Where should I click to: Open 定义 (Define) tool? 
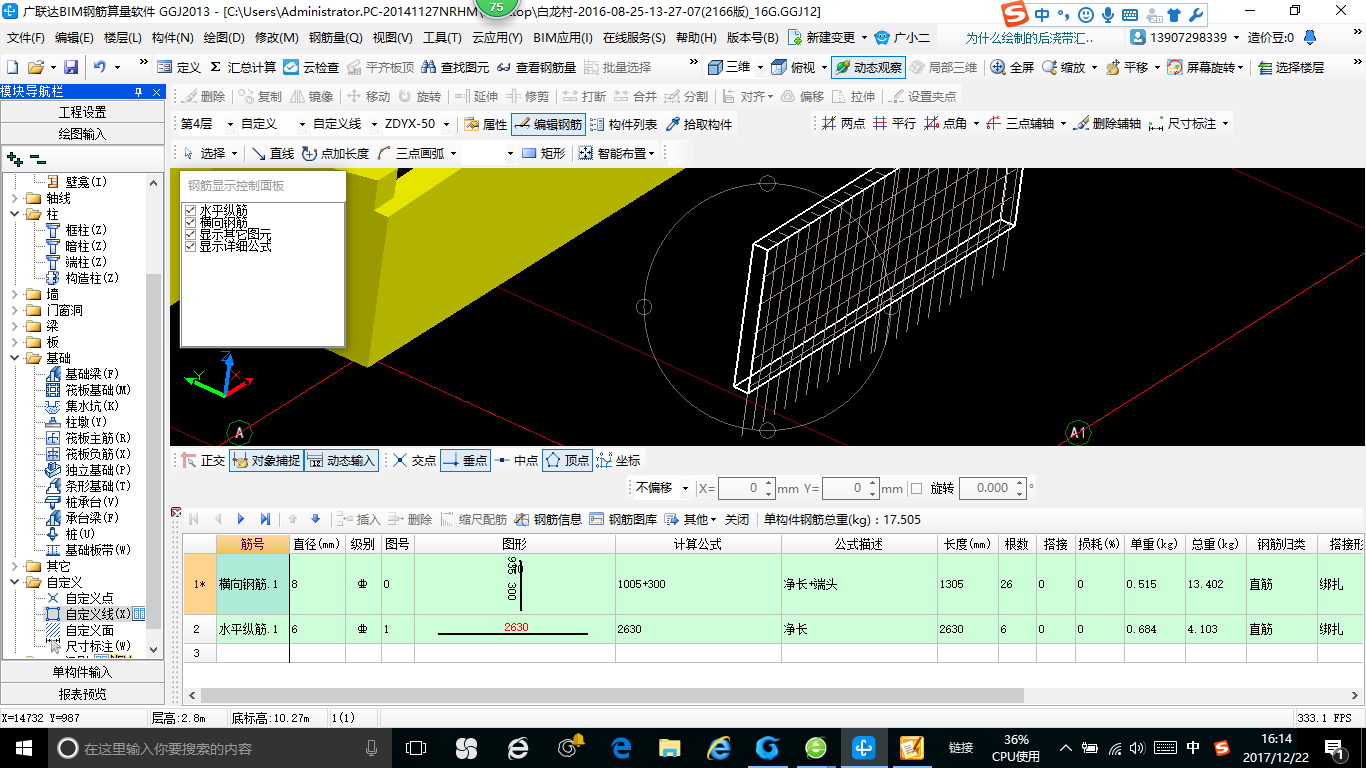[x=179, y=67]
